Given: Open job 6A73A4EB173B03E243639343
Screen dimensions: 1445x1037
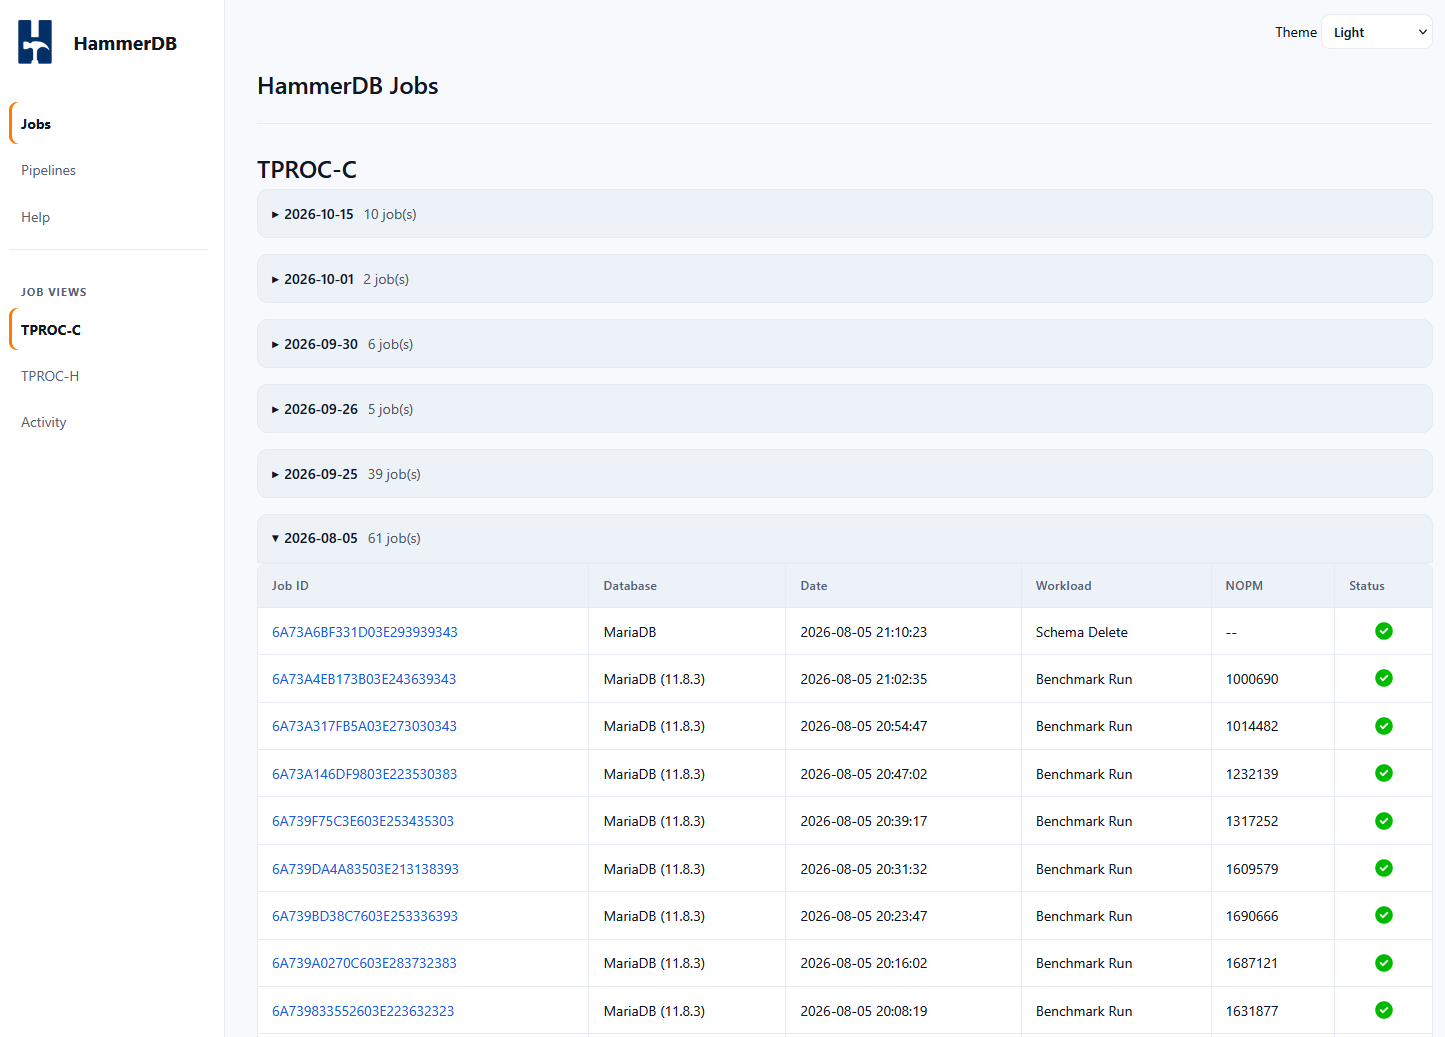Looking at the screenshot, I should (364, 679).
